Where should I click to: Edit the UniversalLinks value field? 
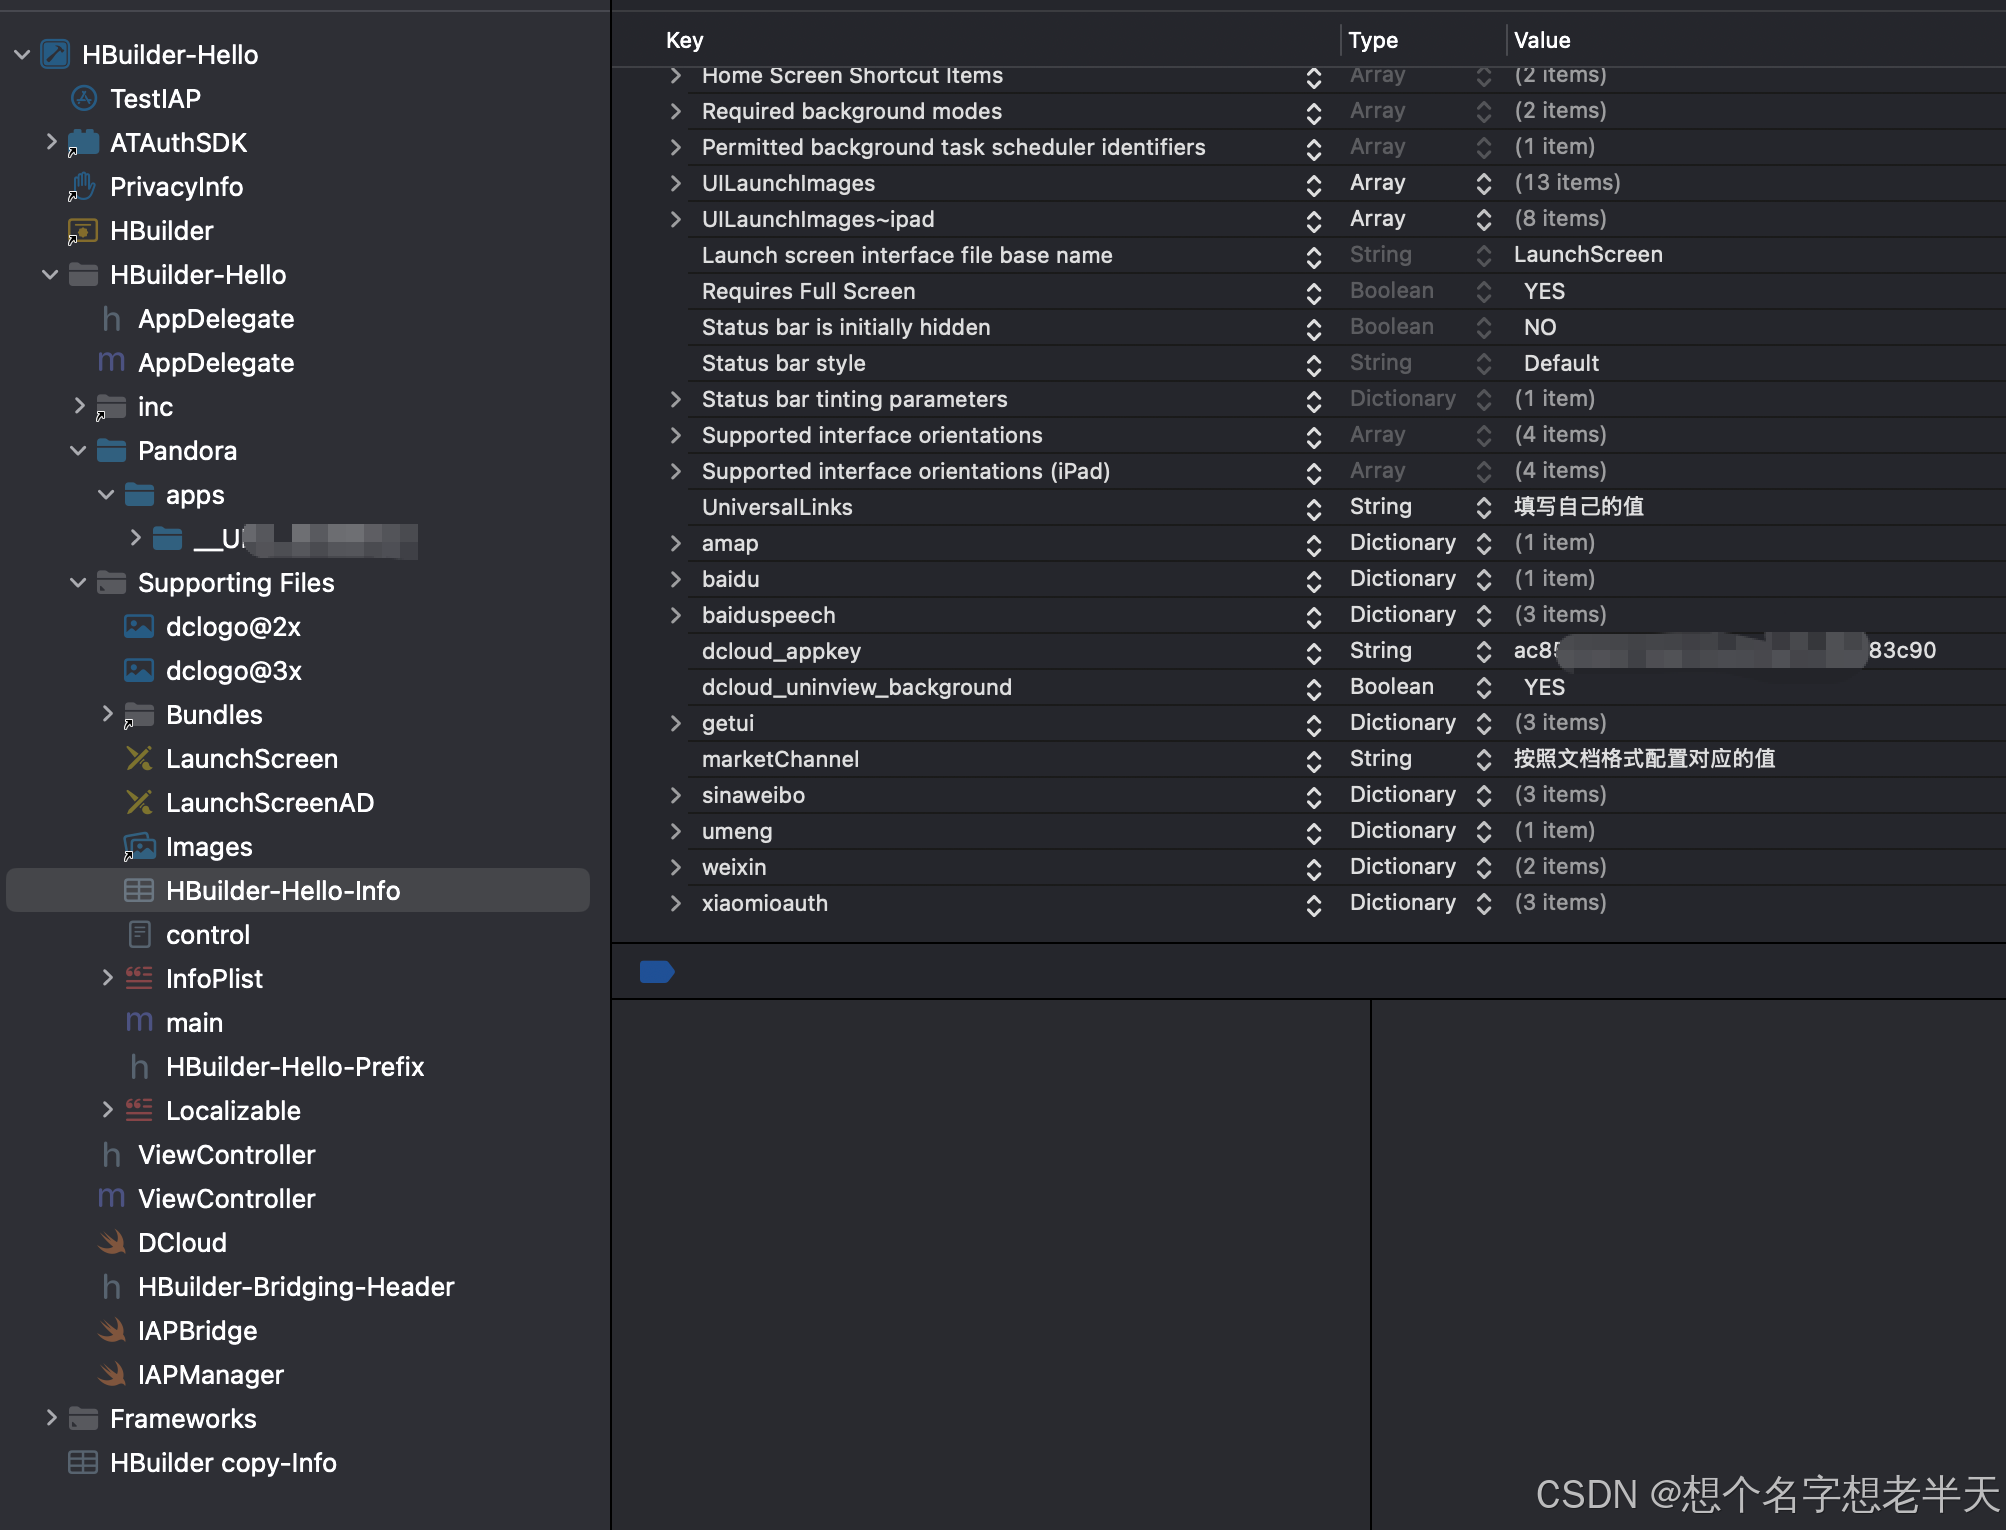coord(1578,507)
